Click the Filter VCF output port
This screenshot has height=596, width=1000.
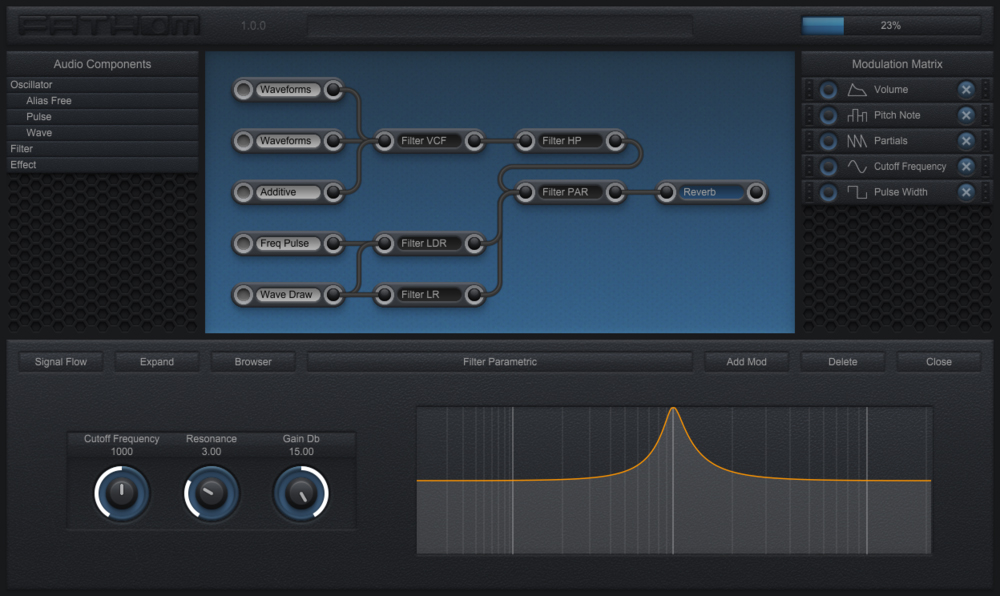click(x=474, y=141)
